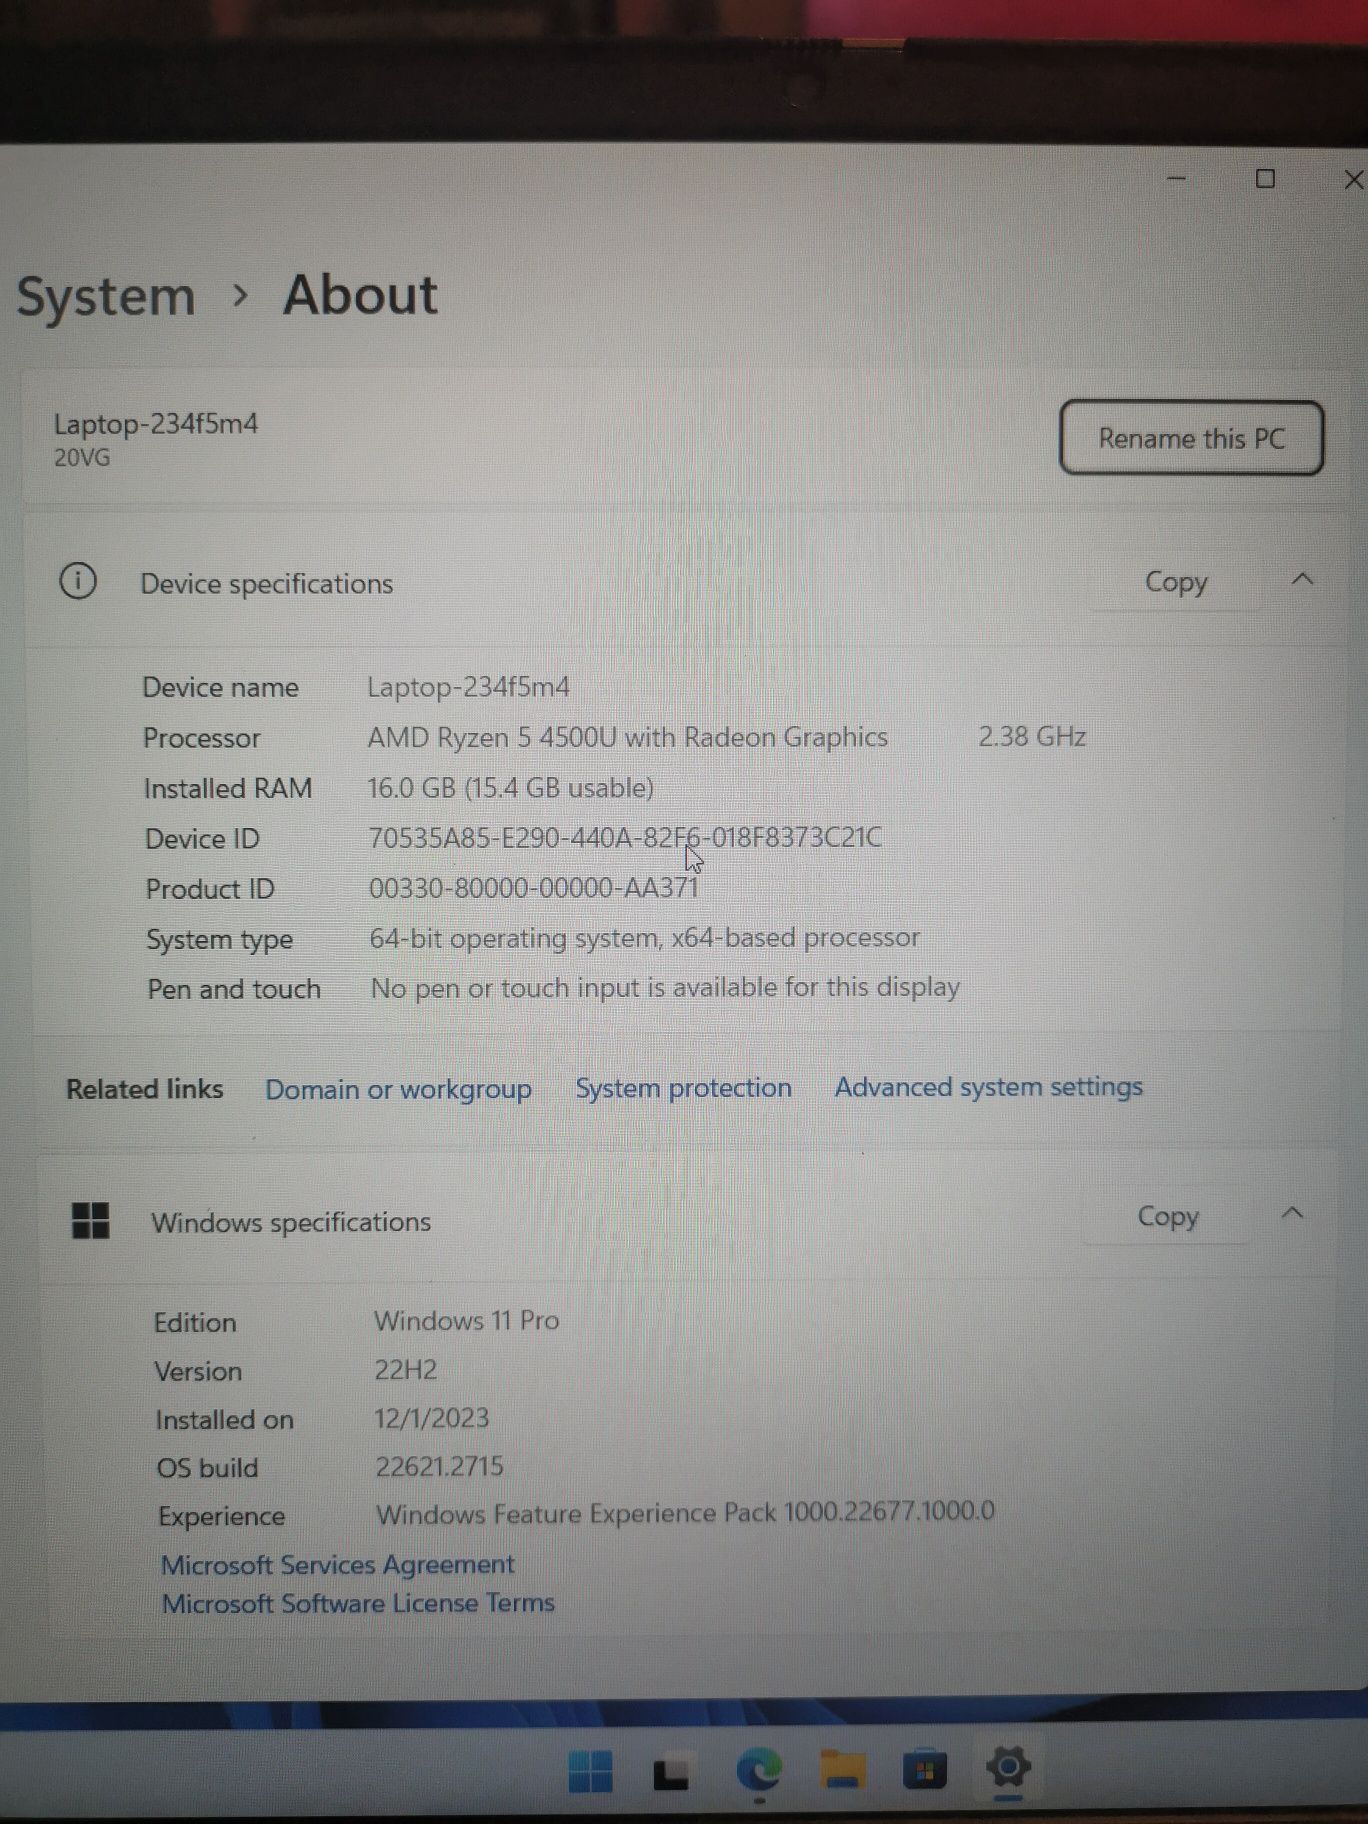Viewport: 1368px width, 1824px height.
Task: Select the Device ID value 70535A85-E290-440A-82F6-018F8373C21C
Action: 625,837
